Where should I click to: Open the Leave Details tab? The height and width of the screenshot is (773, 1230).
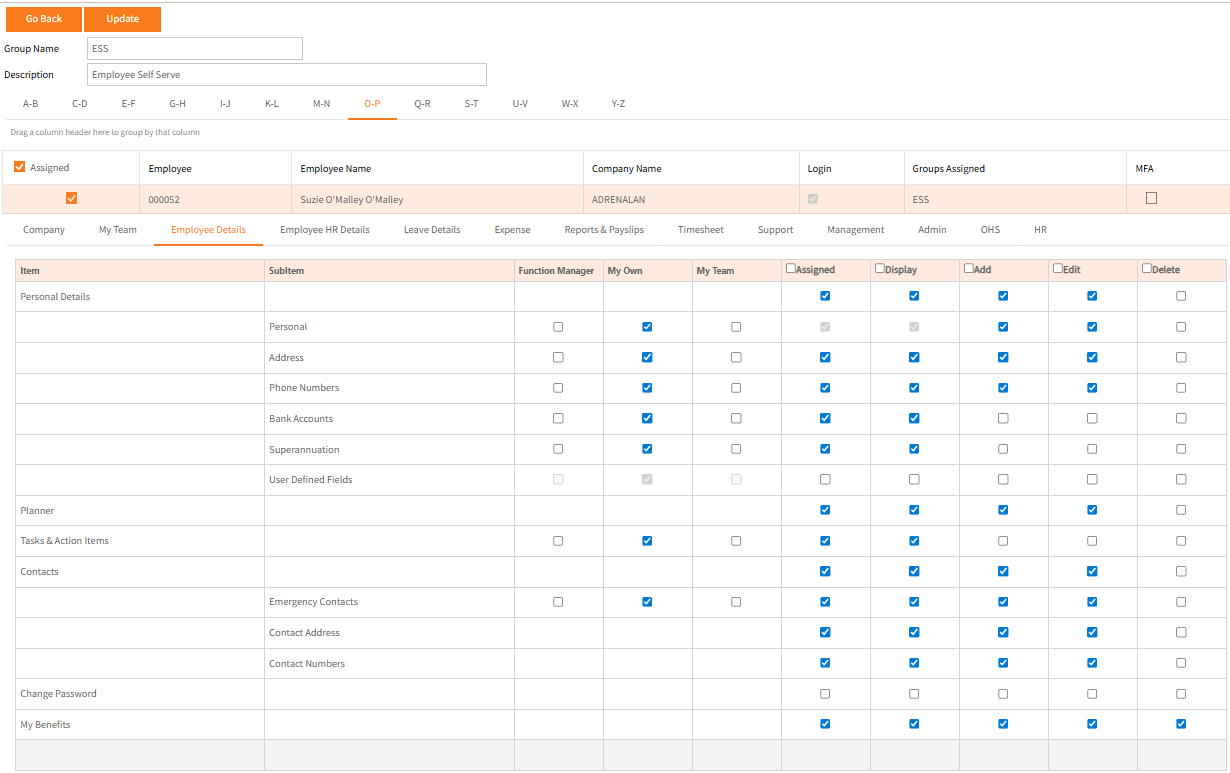pos(432,230)
